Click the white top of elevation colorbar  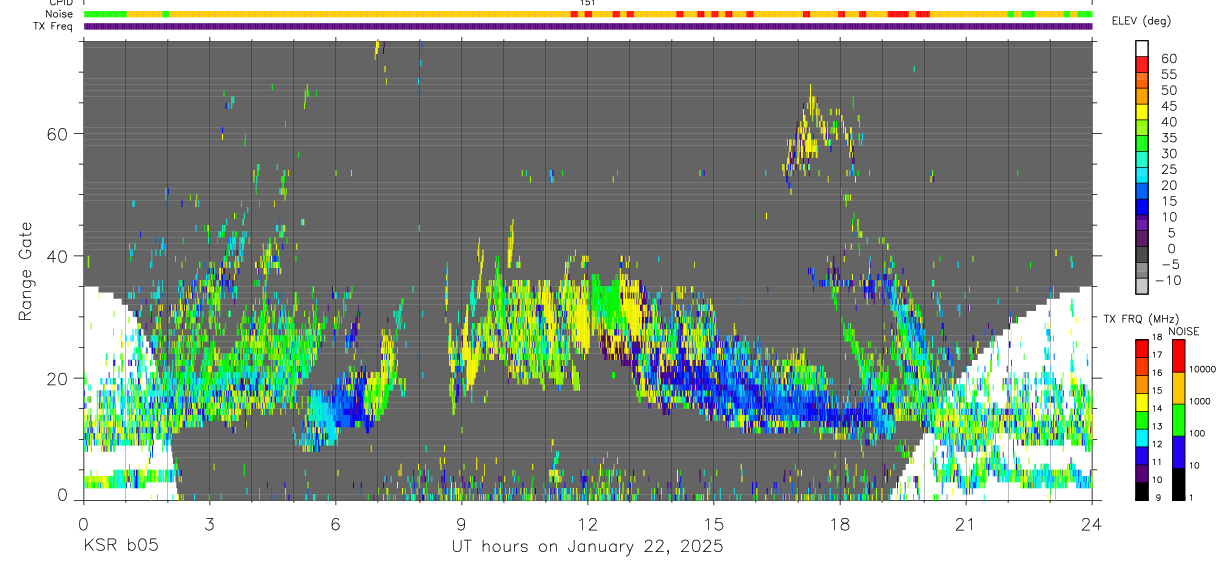(1141, 48)
